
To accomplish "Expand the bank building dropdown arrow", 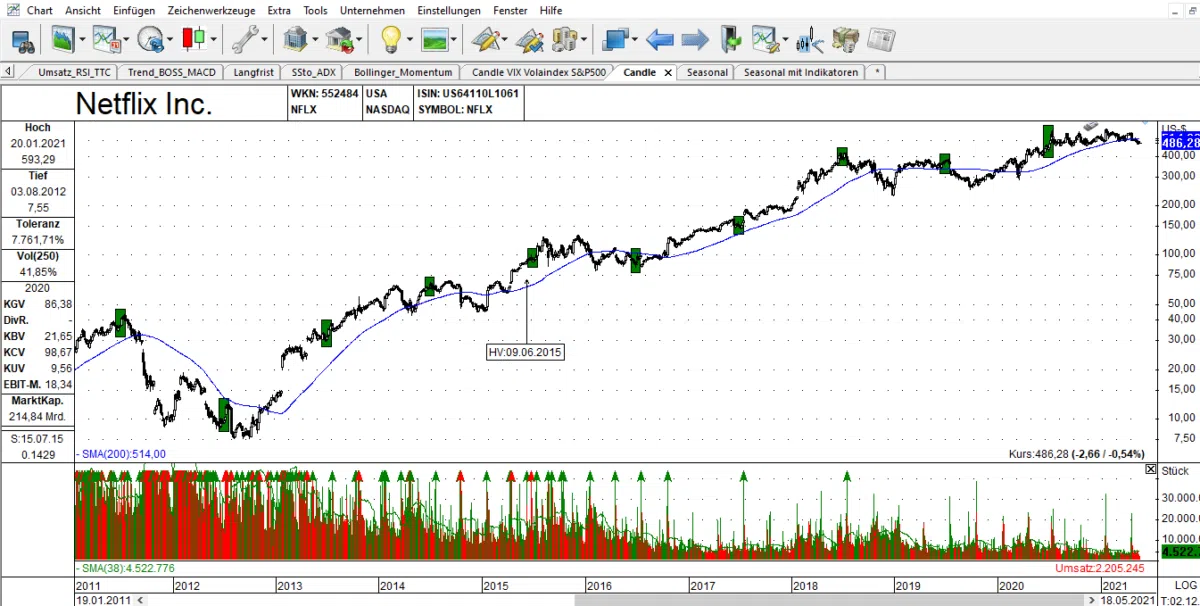I will pyautogui.click(x=315, y=41).
